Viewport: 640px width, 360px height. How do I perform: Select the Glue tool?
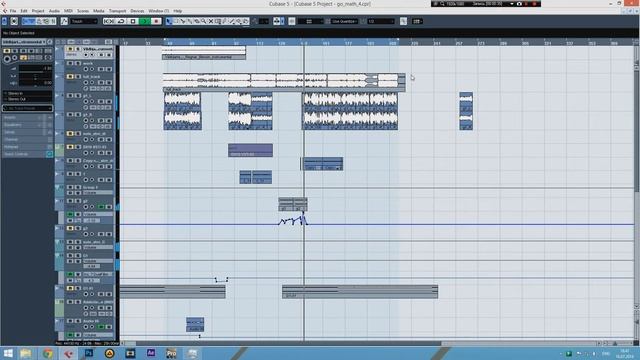click(x=190, y=21)
